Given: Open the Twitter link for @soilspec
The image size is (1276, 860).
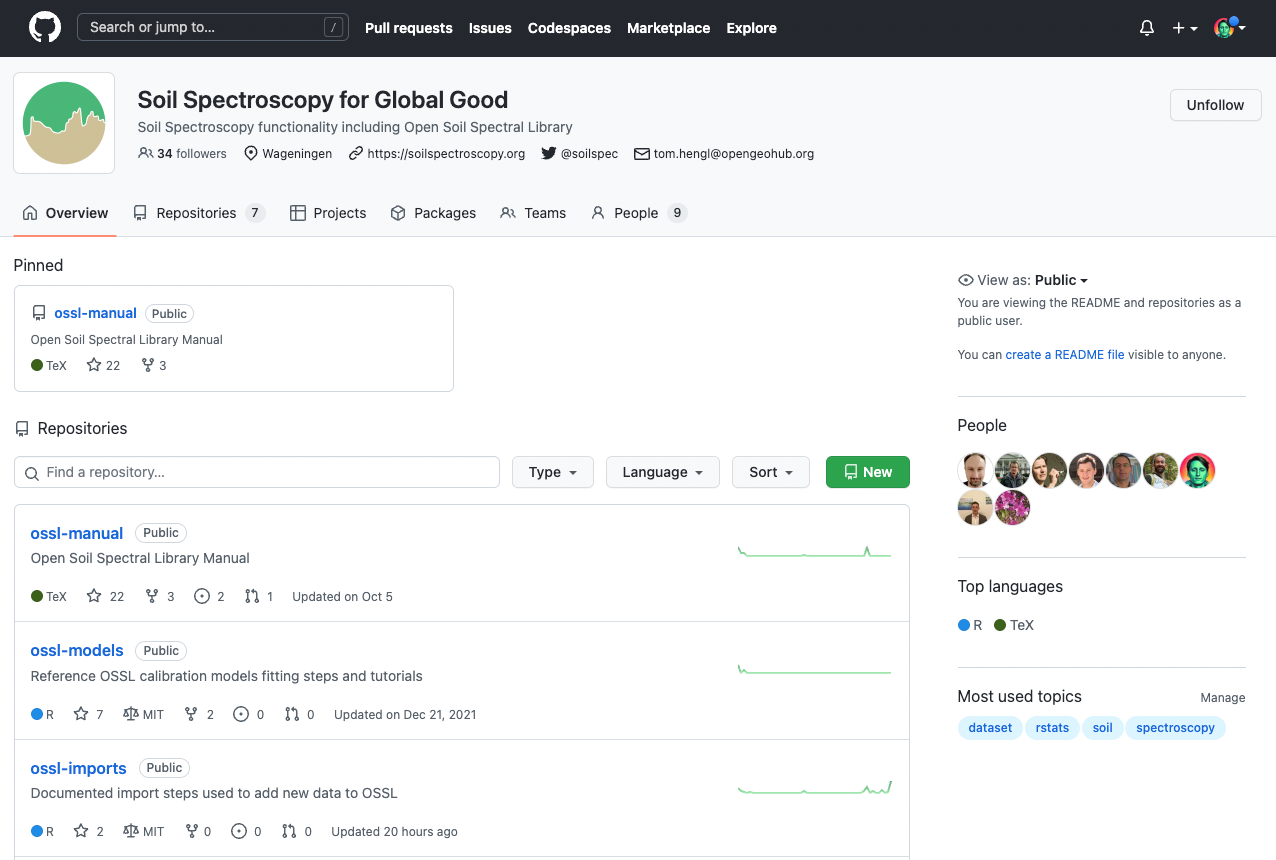Looking at the screenshot, I should point(588,153).
